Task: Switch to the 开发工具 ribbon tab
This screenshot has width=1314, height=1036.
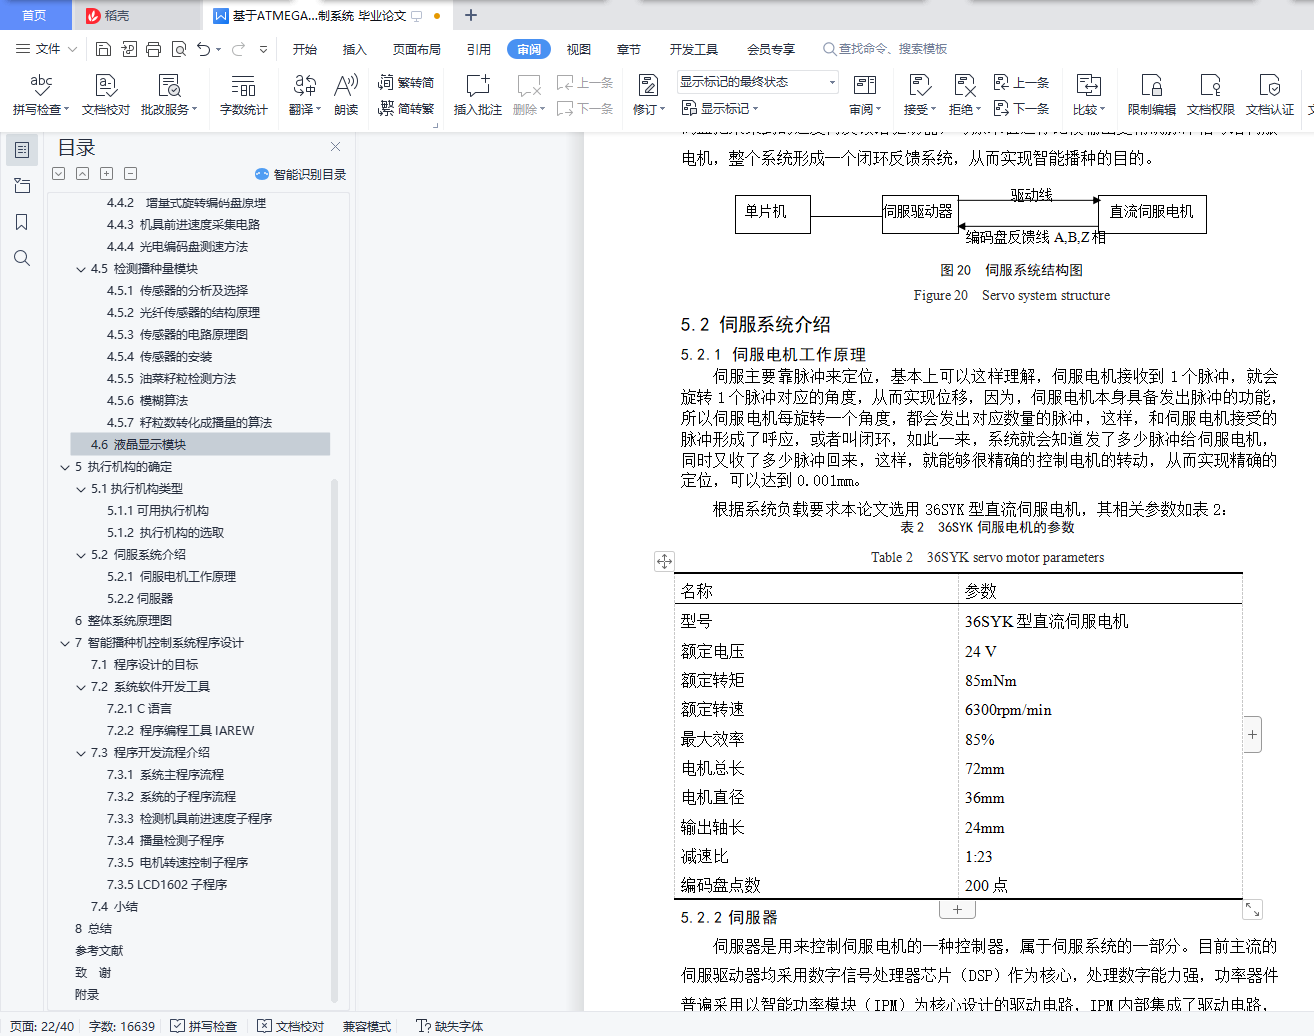Action: pos(694,49)
